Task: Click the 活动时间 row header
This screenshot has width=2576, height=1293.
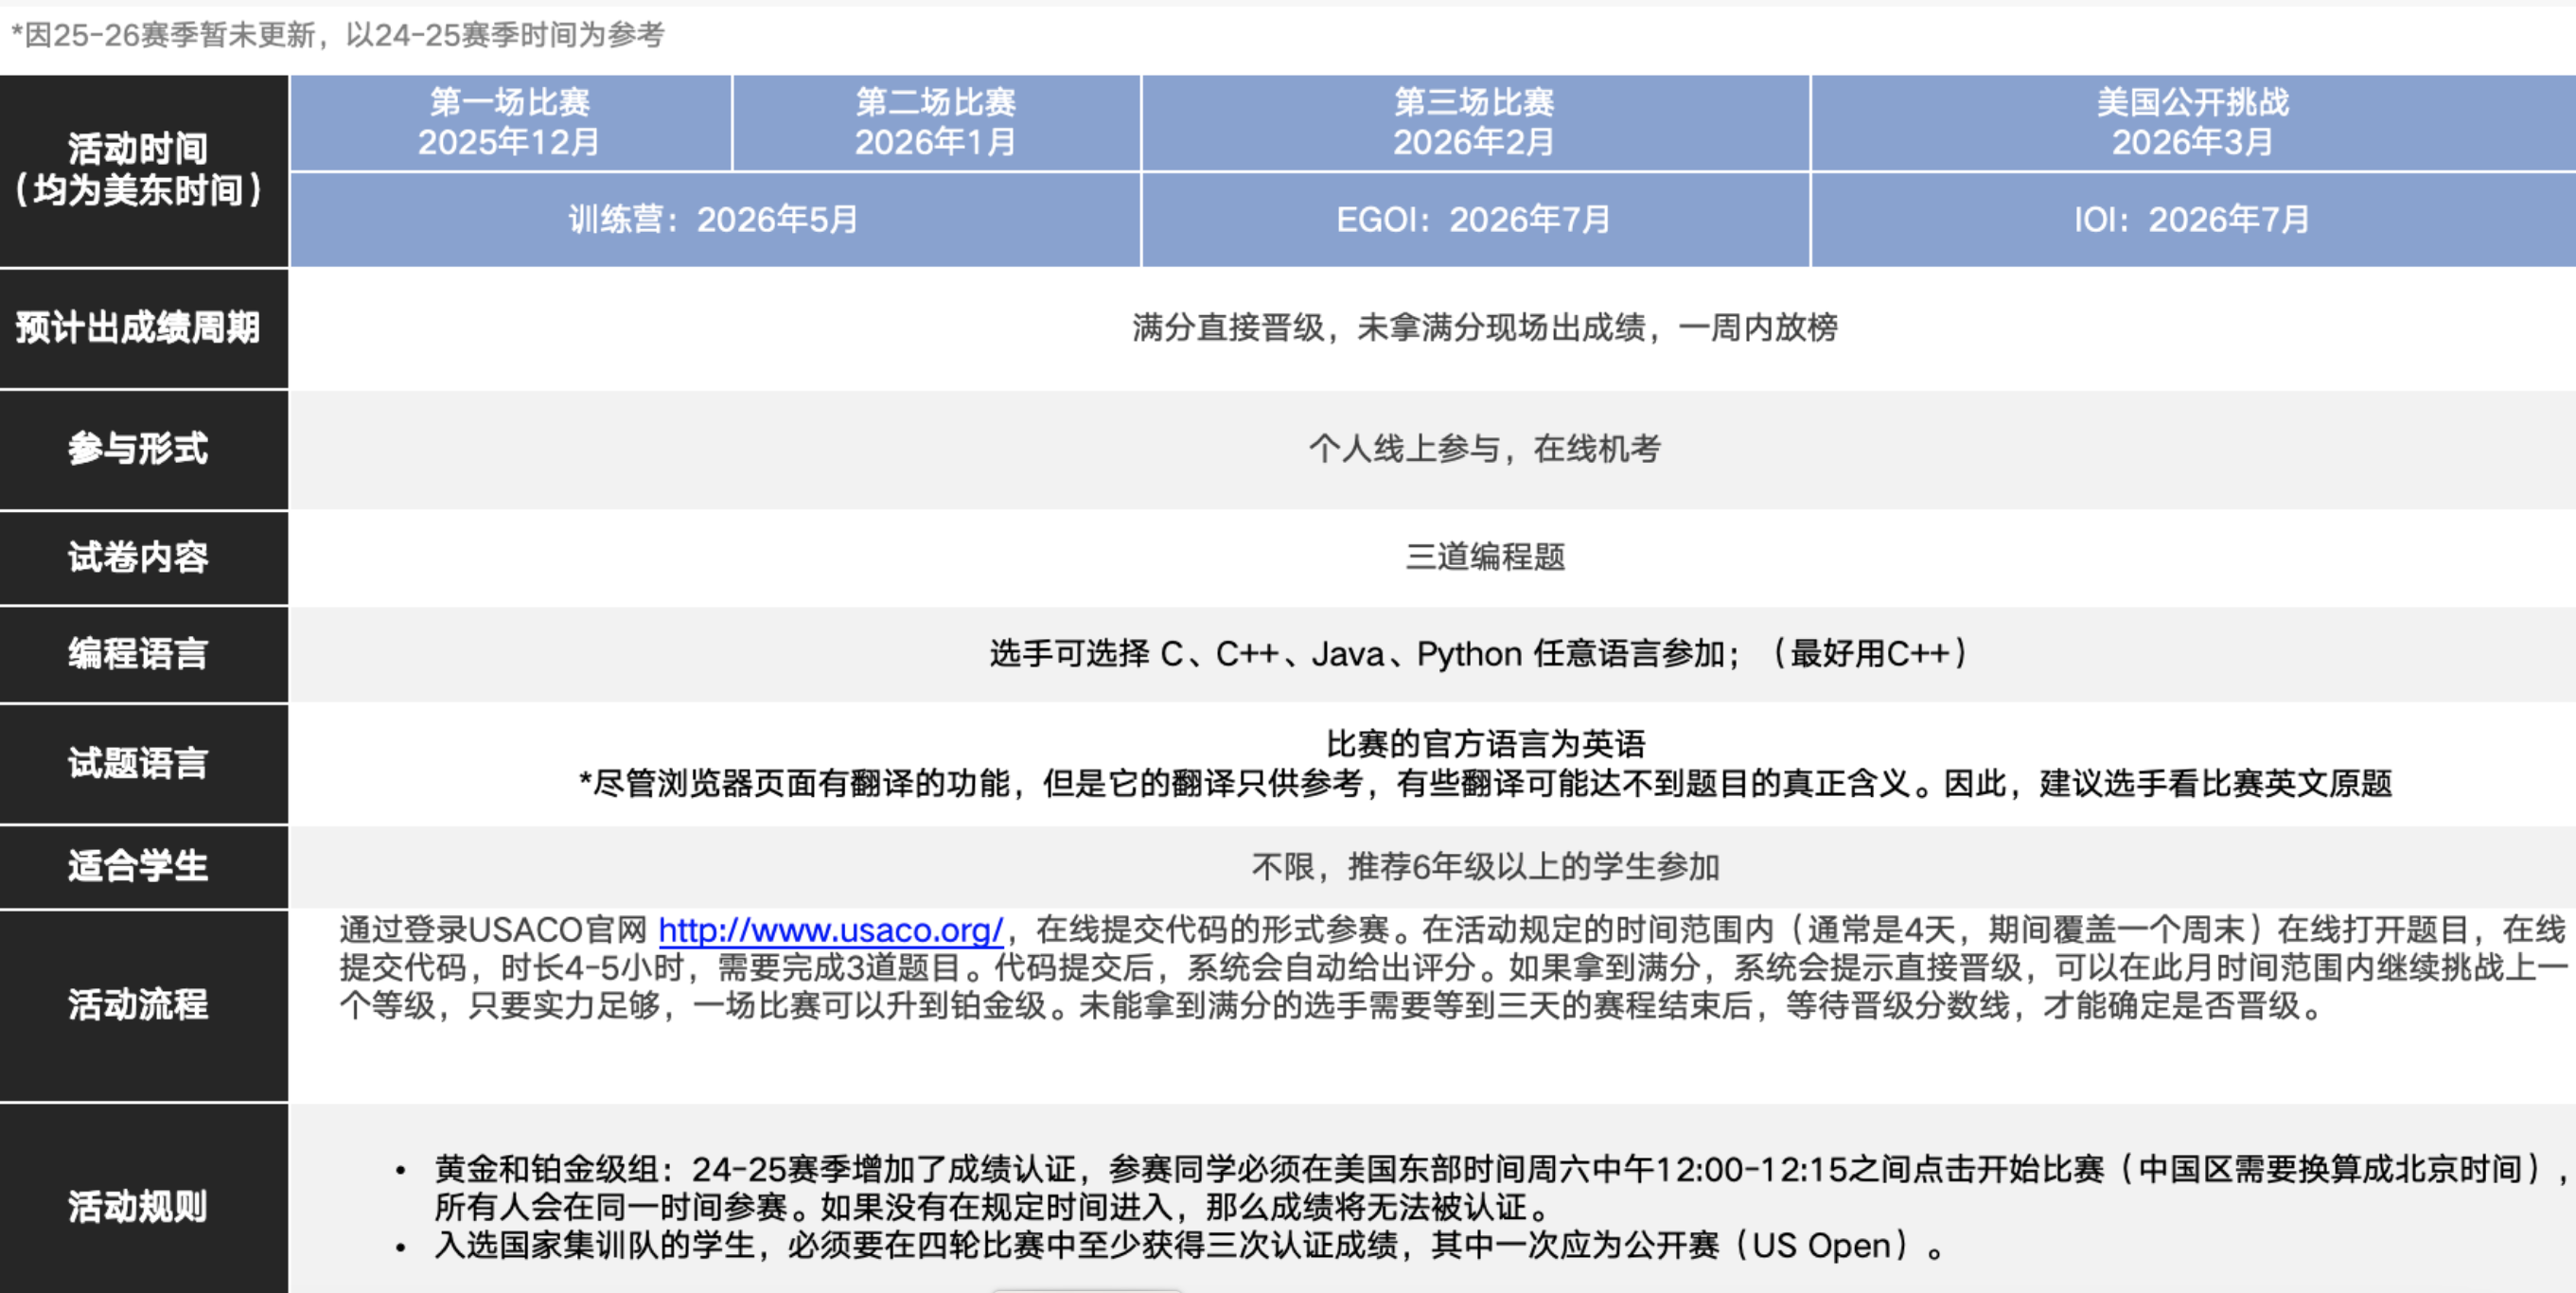Action: click(140, 169)
